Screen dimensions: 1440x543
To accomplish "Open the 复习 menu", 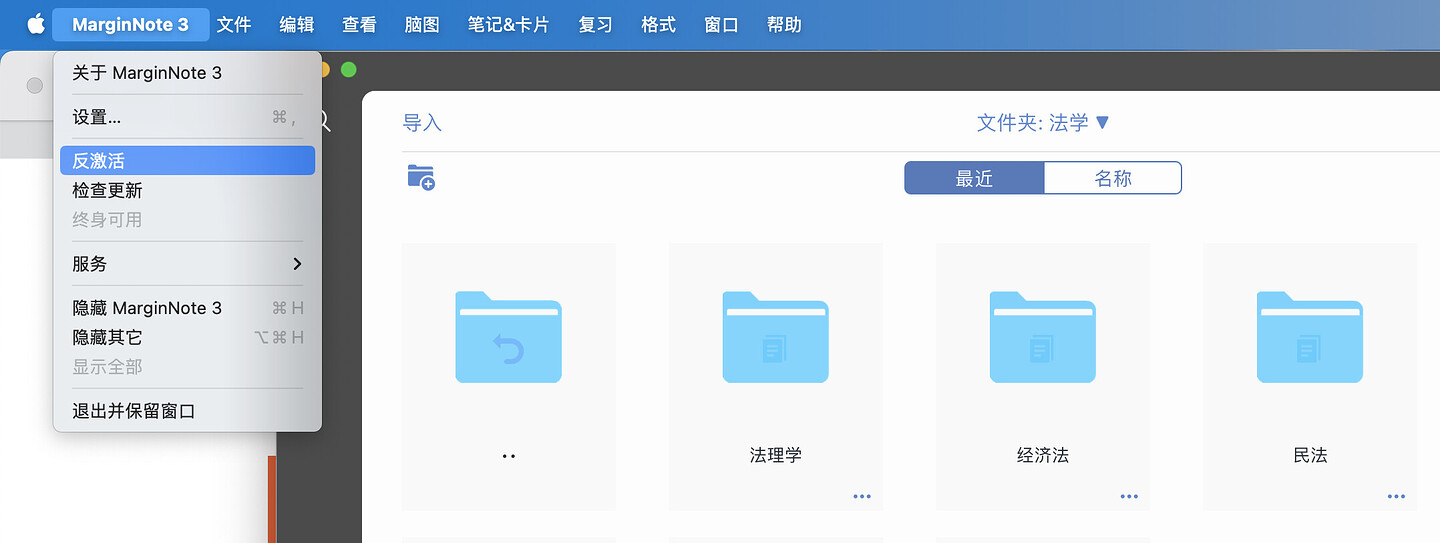I will (595, 25).
